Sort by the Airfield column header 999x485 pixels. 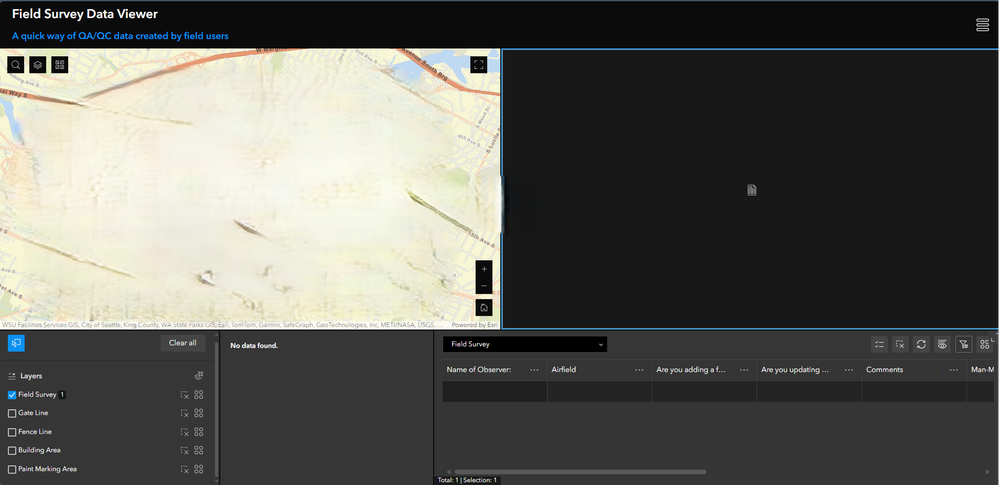(564, 370)
